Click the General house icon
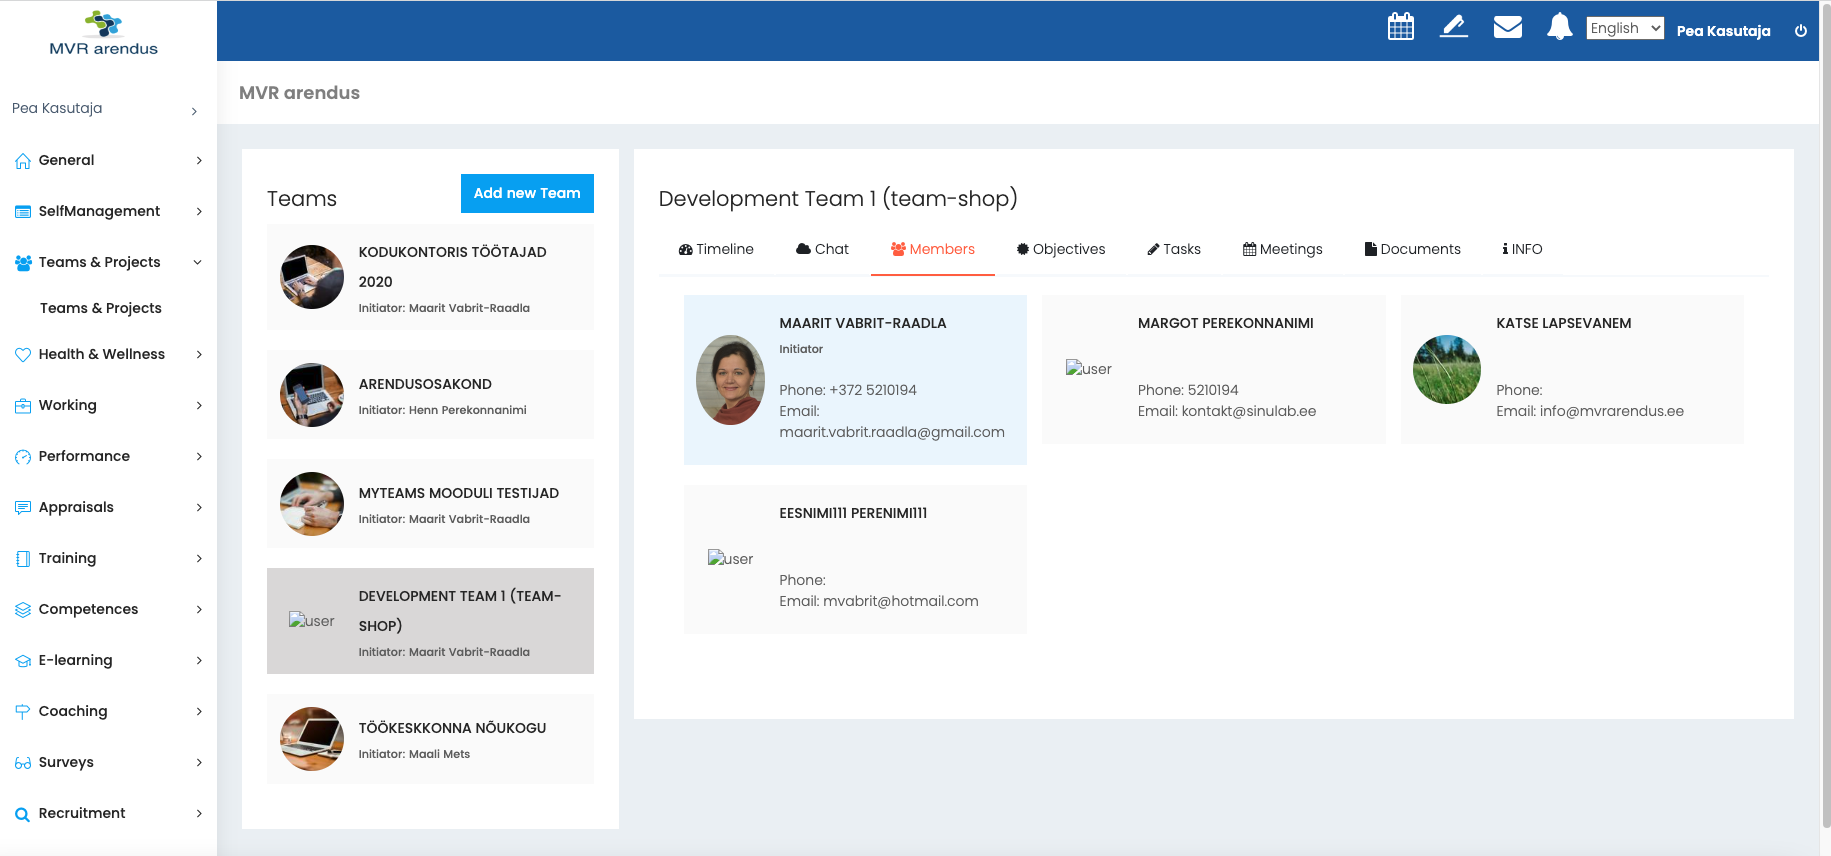 [x=23, y=161]
